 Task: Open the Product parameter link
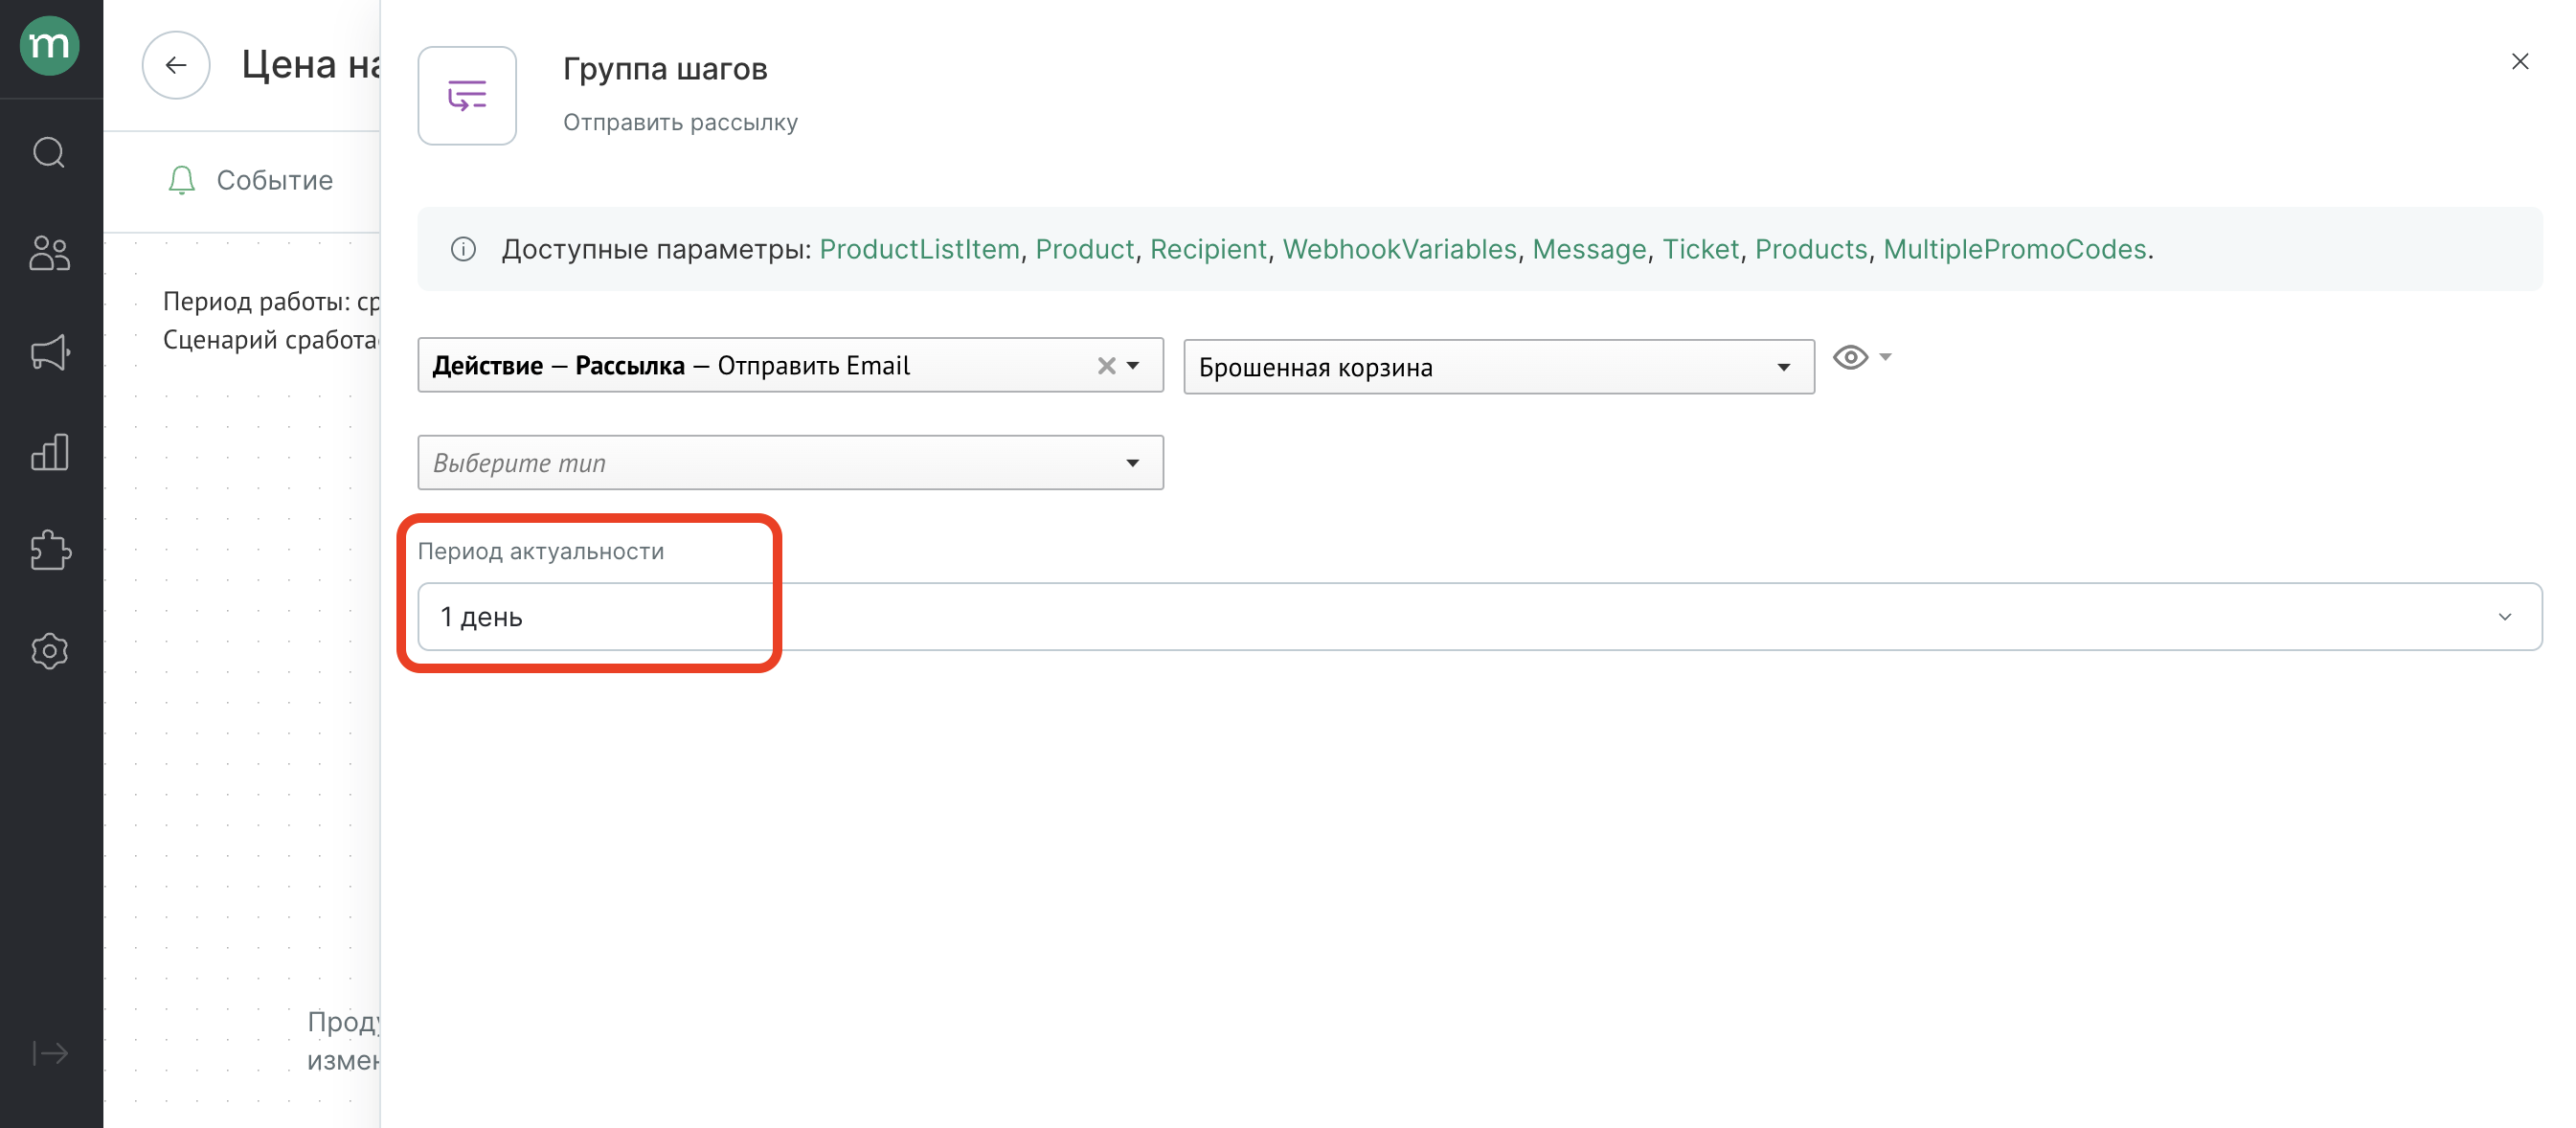pos(1084,249)
